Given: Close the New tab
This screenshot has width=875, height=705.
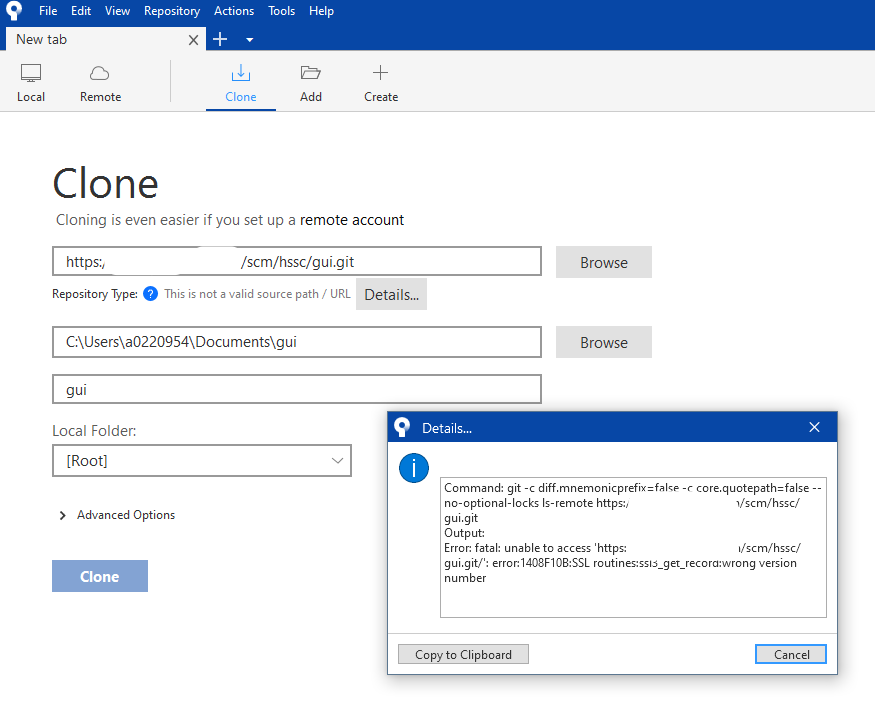Looking at the screenshot, I should (x=194, y=40).
